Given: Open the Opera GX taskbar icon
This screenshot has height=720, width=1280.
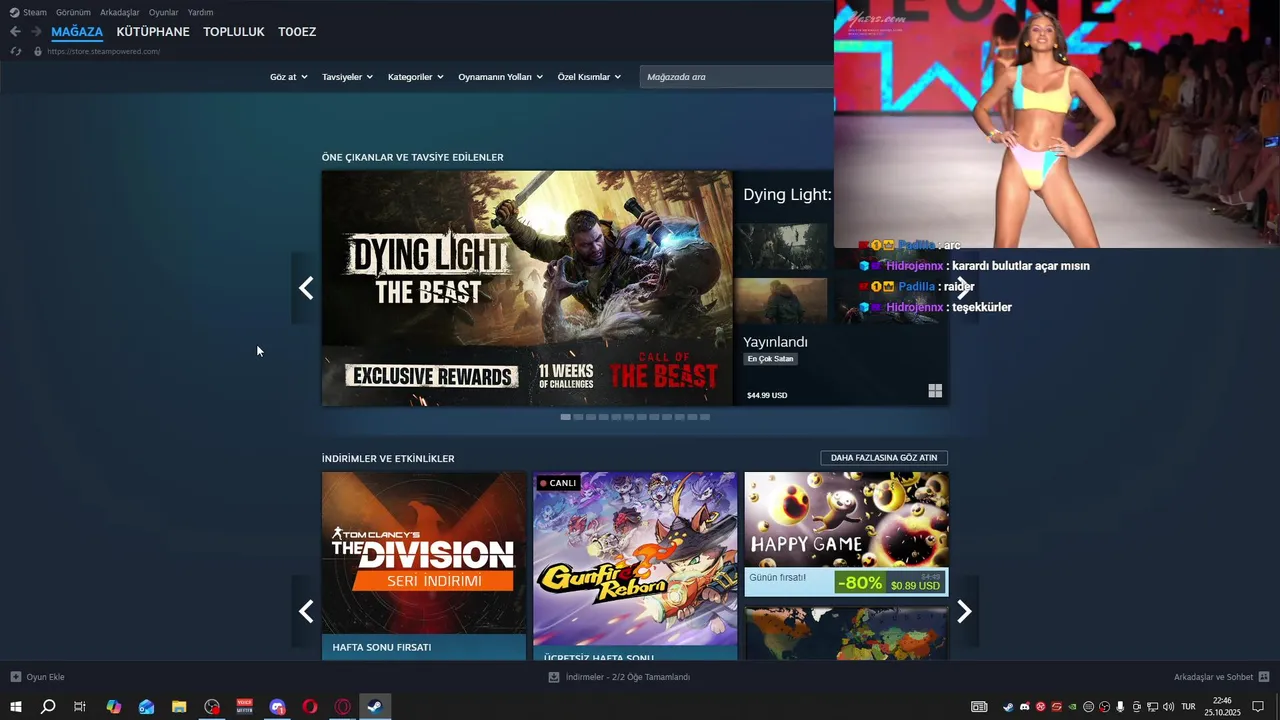Looking at the screenshot, I should tap(343, 707).
